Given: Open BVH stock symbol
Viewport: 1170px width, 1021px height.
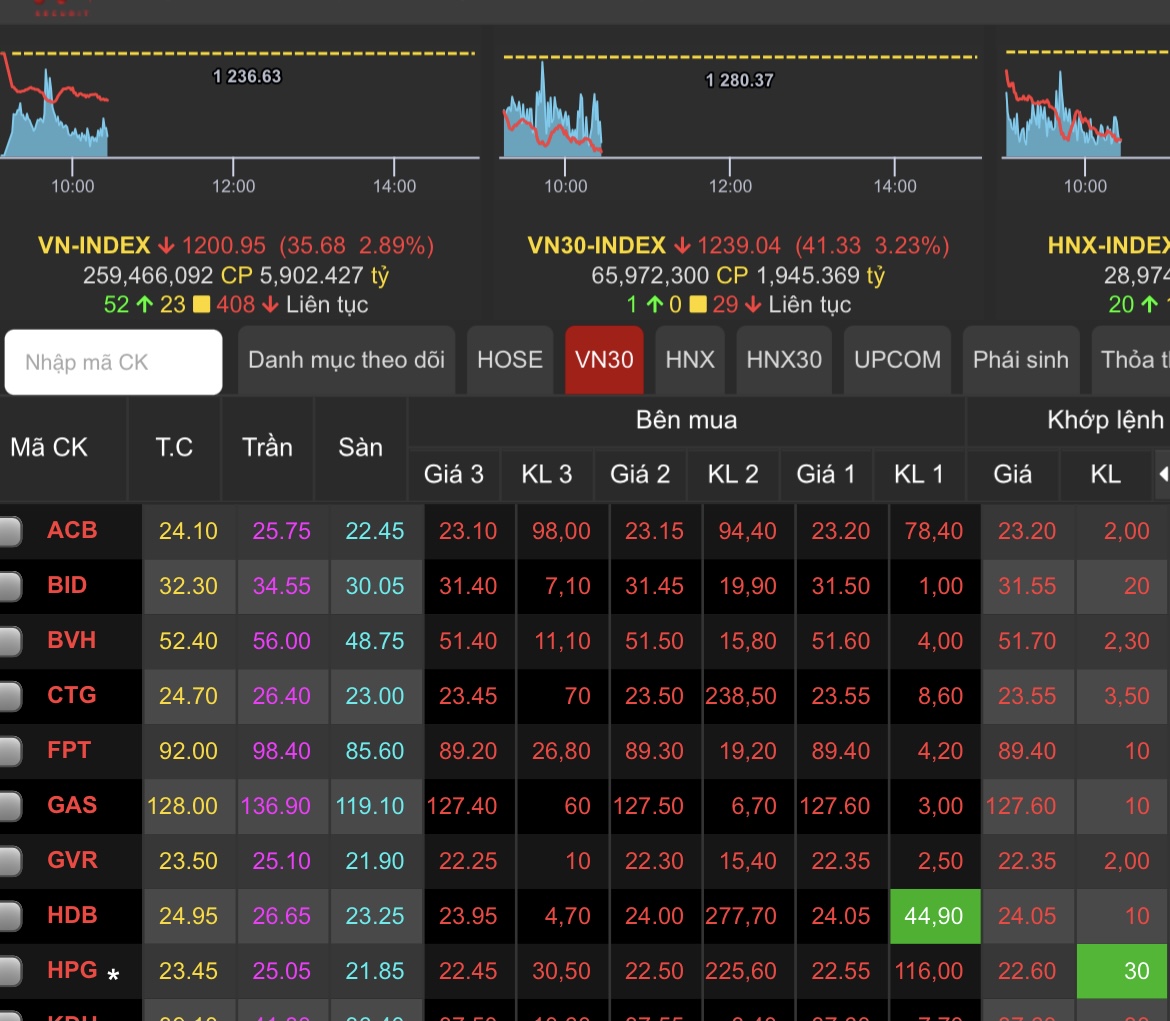Looking at the screenshot, I should (x=72, y=640).
